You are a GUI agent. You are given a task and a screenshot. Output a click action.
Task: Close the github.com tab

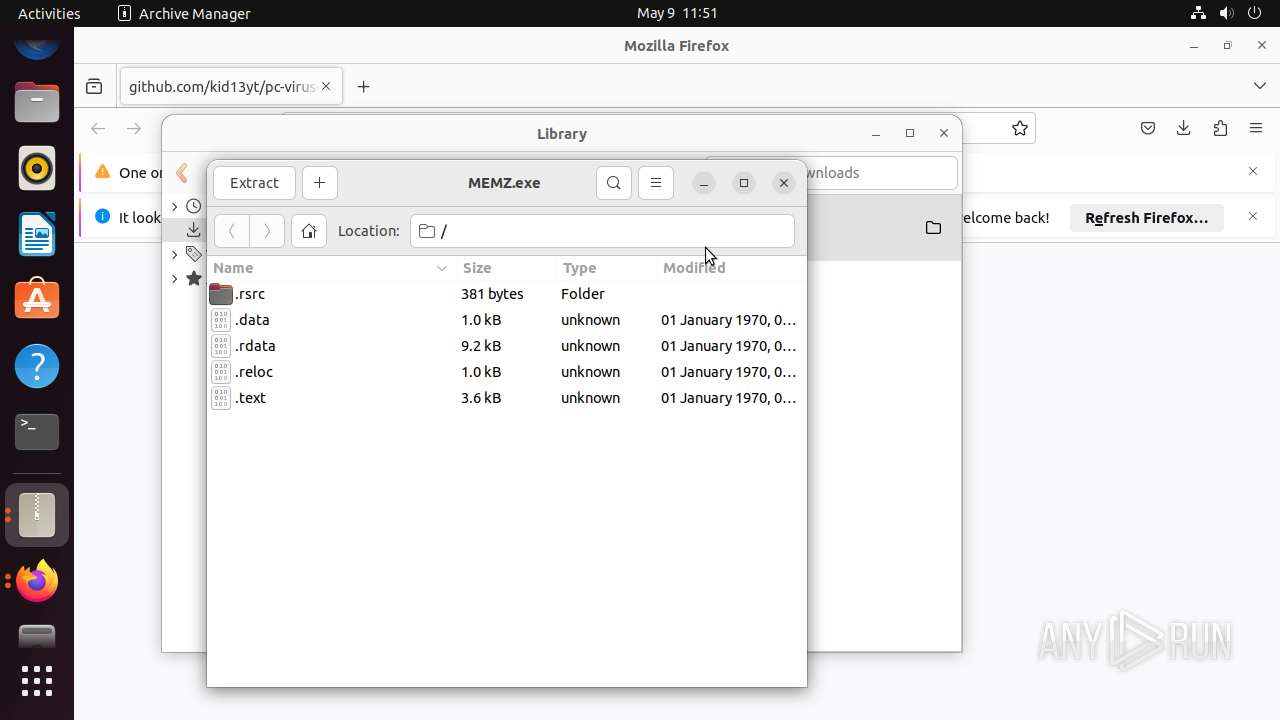pos(326,87)
